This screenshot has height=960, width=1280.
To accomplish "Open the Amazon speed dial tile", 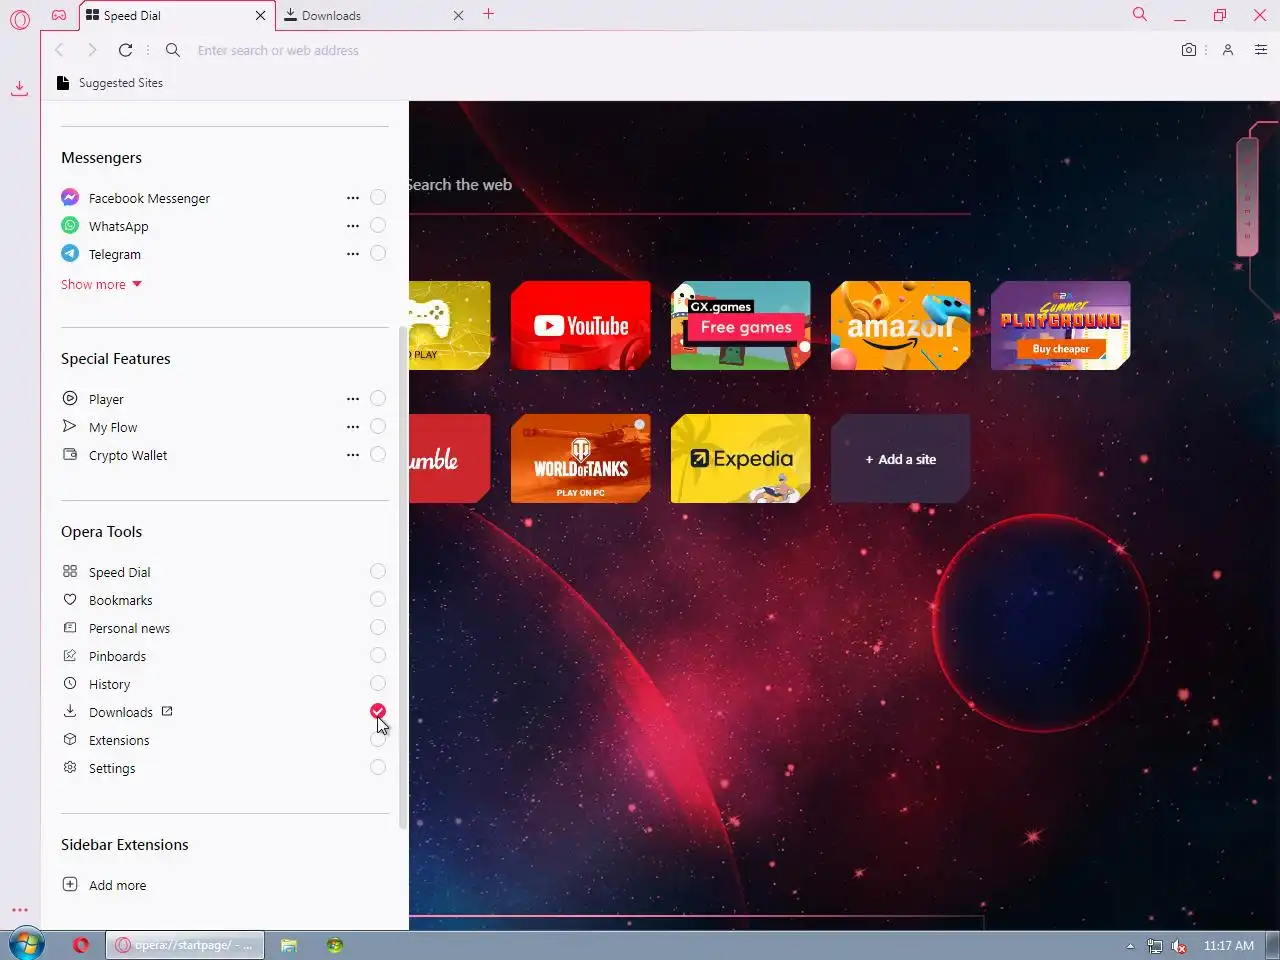I will point(900,326).
